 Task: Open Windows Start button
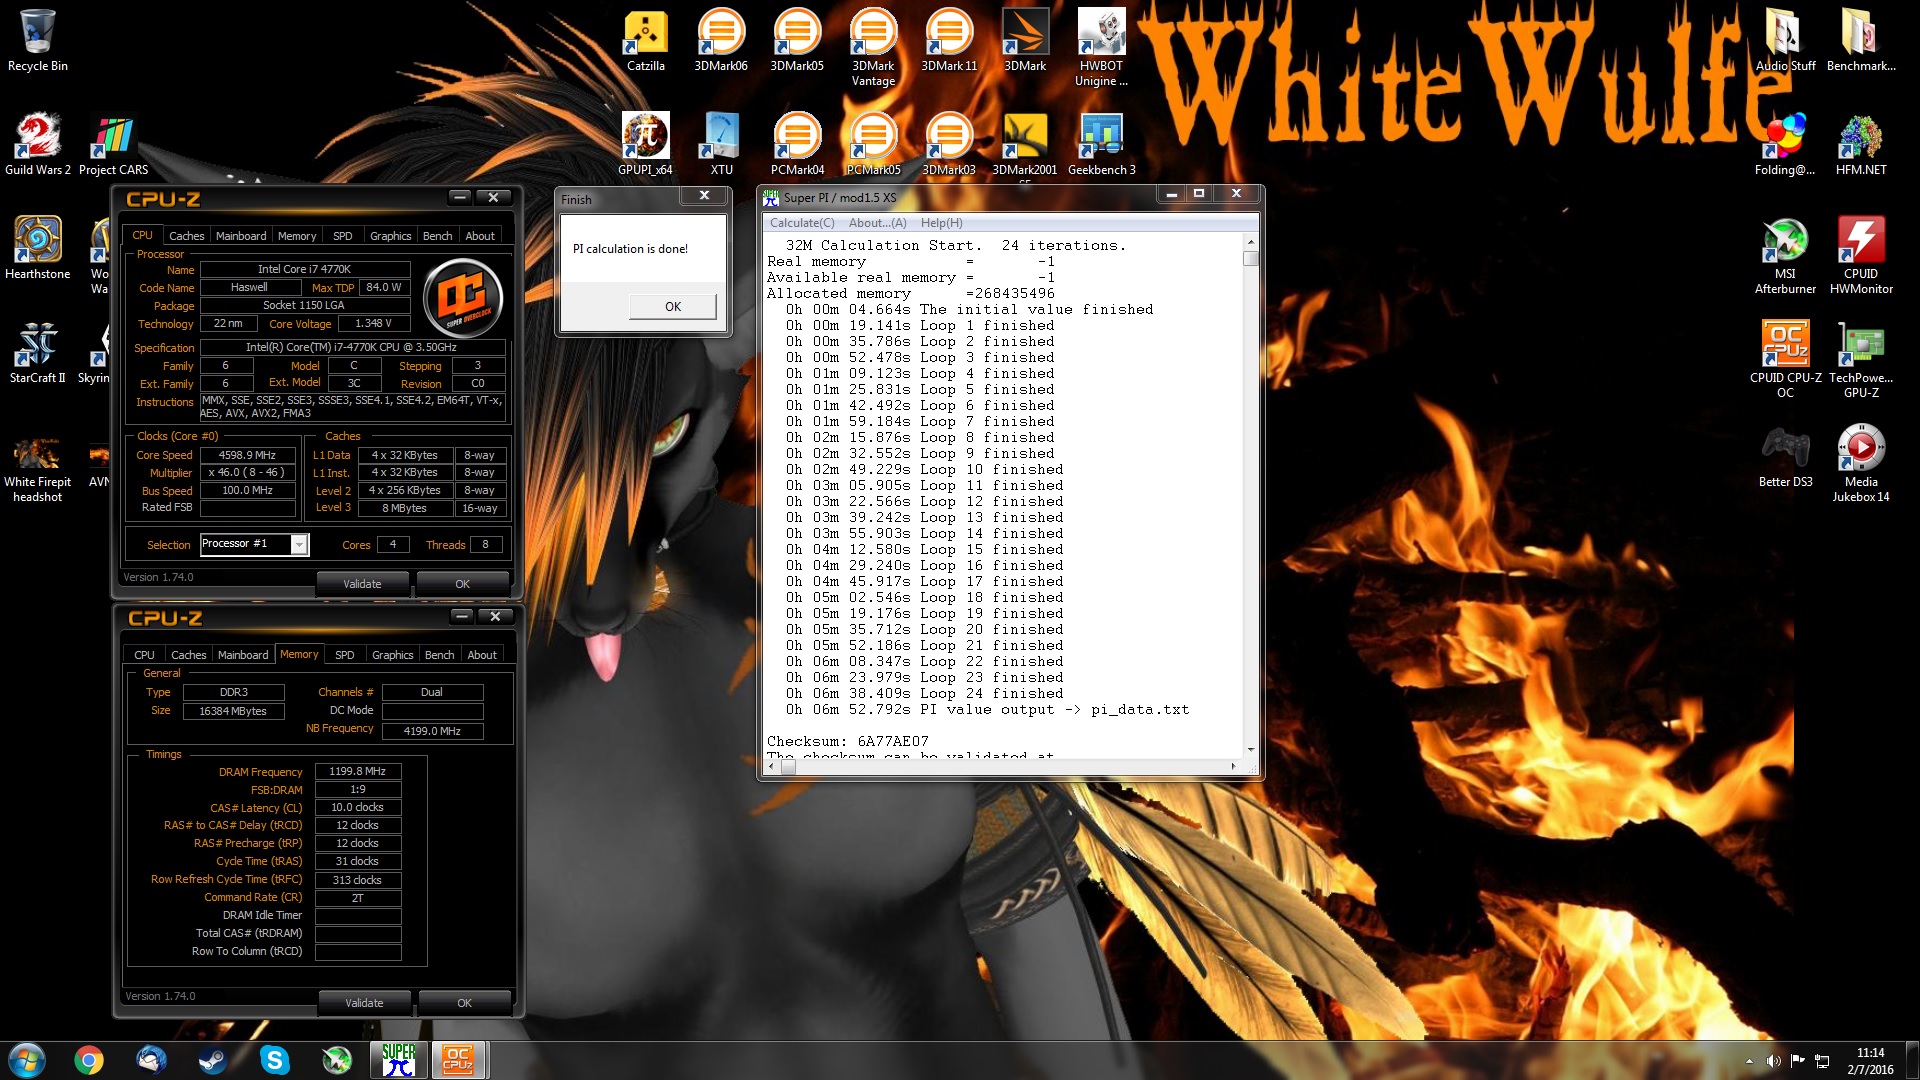27,1059
